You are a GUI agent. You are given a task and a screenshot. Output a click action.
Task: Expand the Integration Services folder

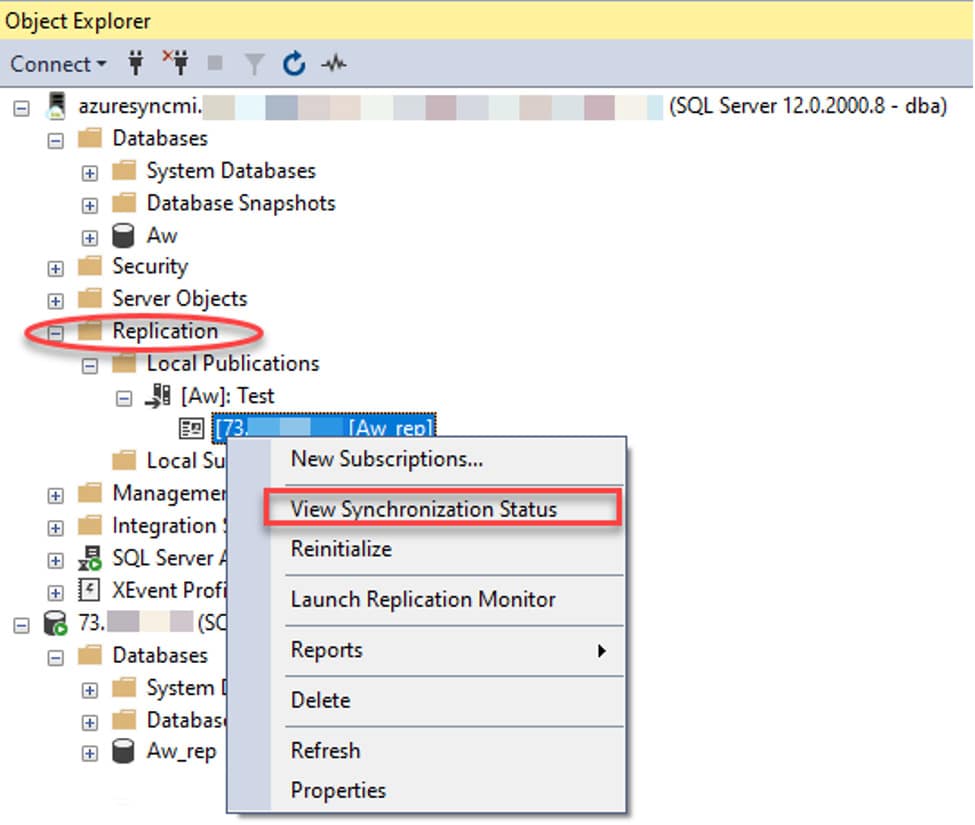point(55,528)
